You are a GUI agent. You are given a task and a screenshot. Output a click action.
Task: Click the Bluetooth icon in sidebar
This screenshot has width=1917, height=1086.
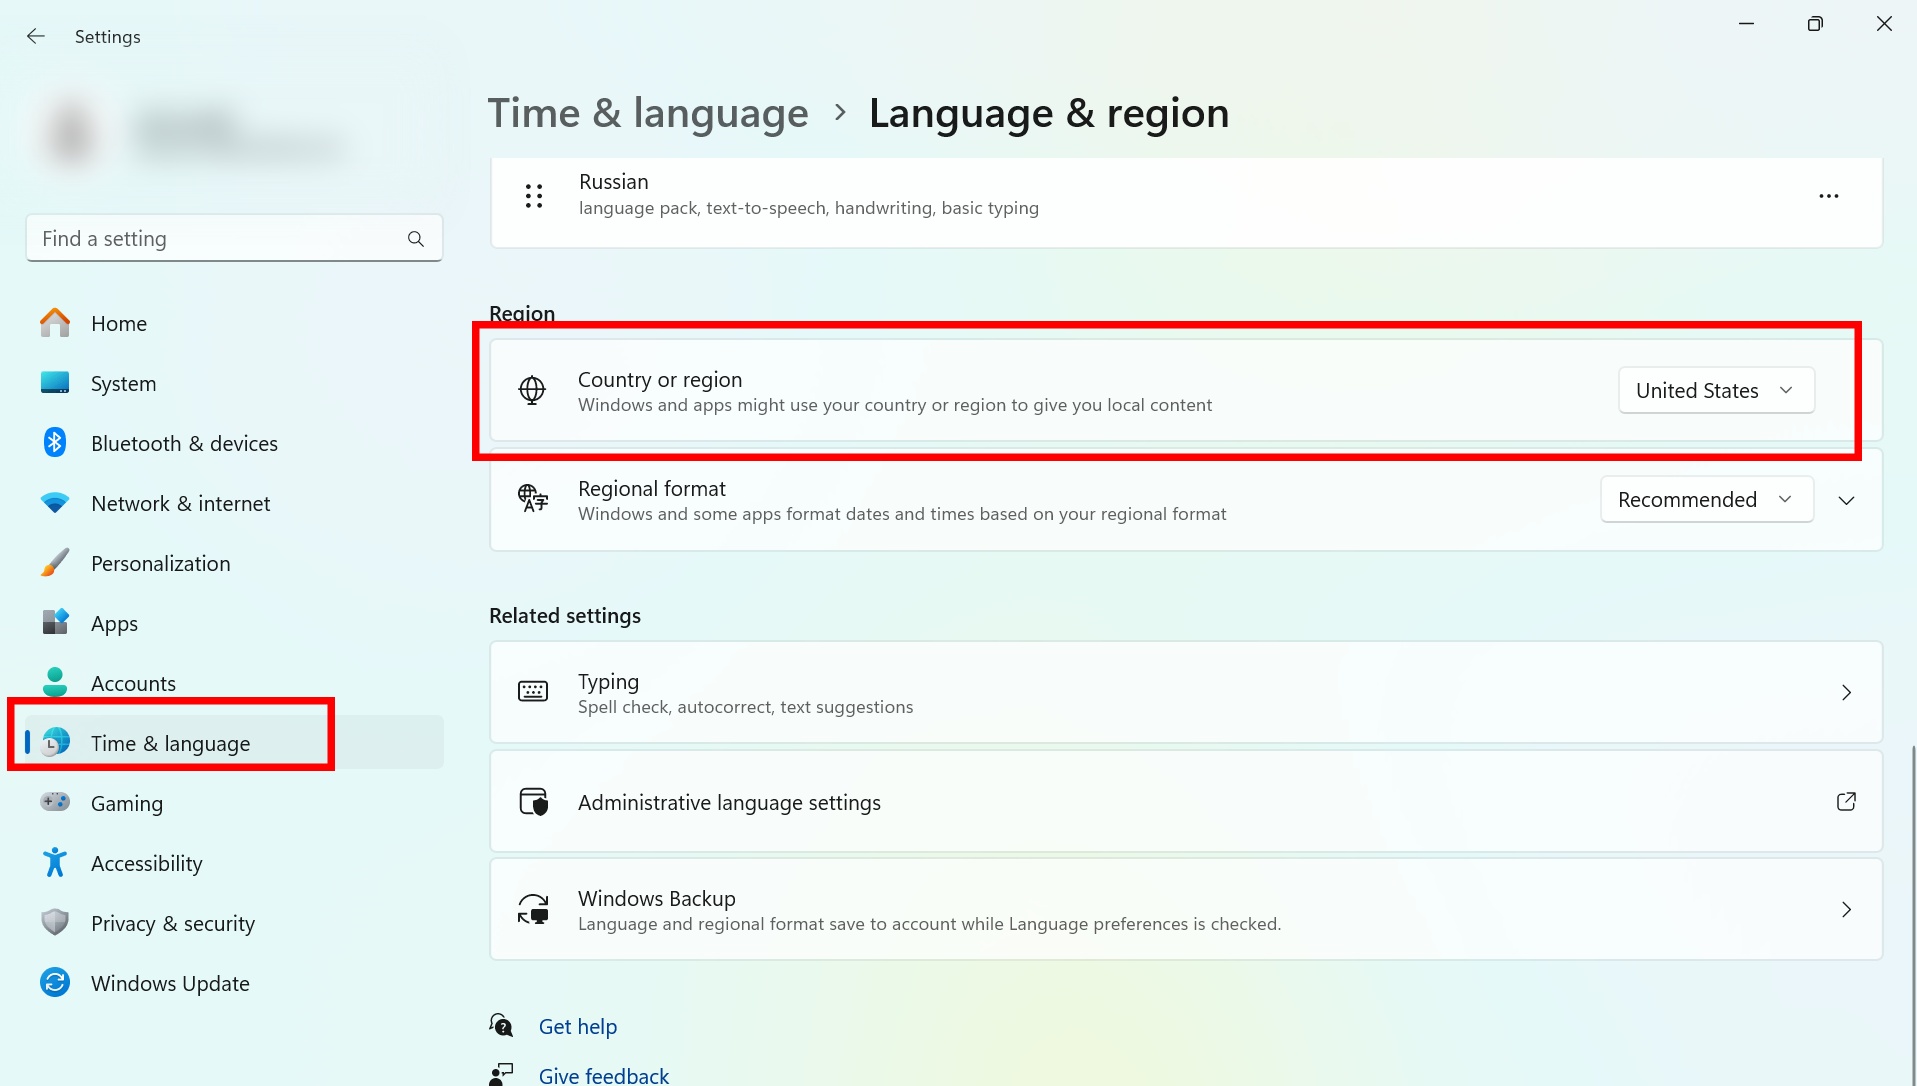(55, 442)
